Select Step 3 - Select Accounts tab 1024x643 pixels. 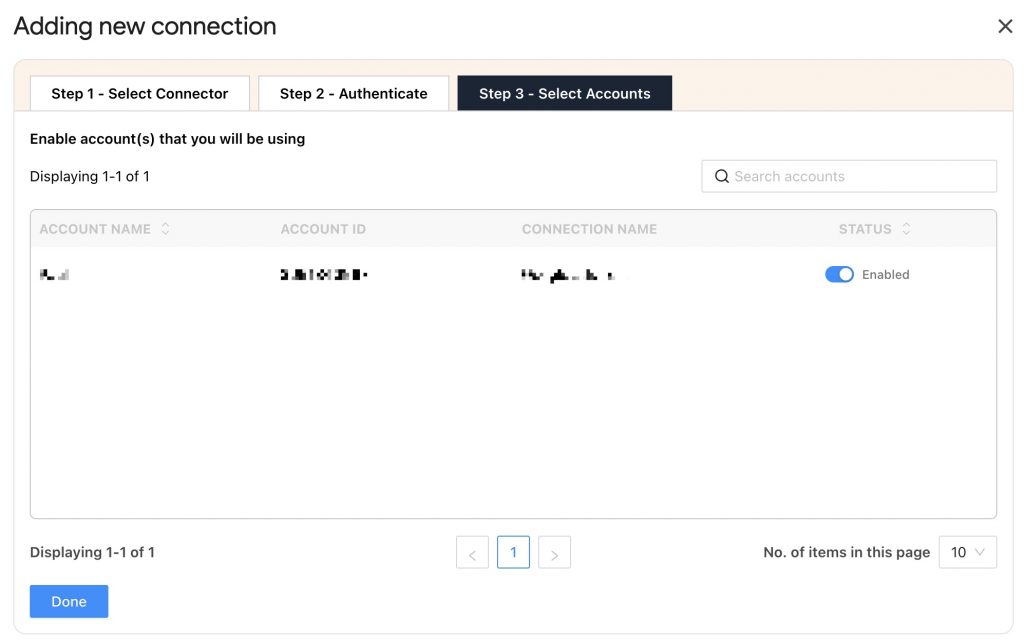564,93
